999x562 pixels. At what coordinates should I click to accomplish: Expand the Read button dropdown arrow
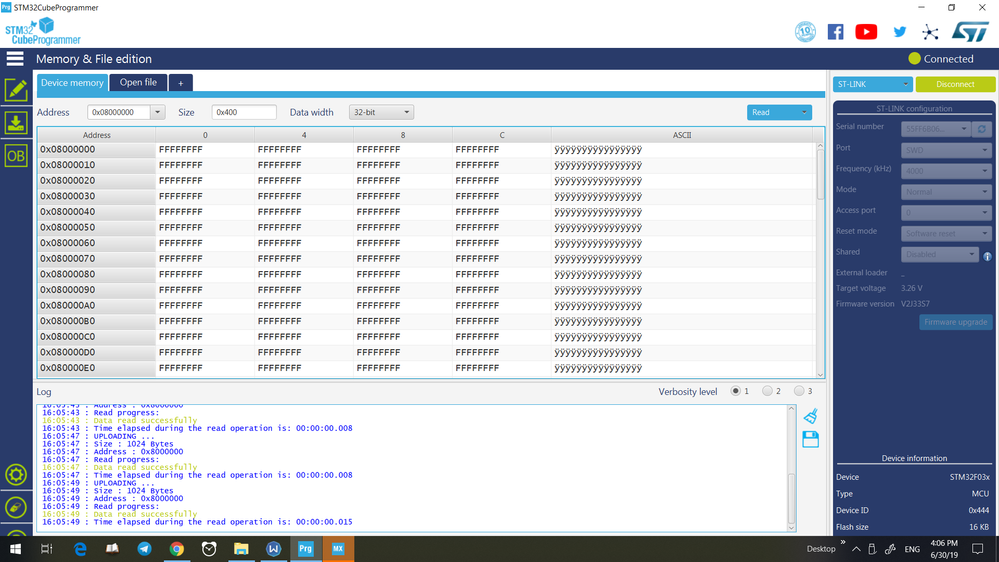pyautogui.click(x=804, y=112)
